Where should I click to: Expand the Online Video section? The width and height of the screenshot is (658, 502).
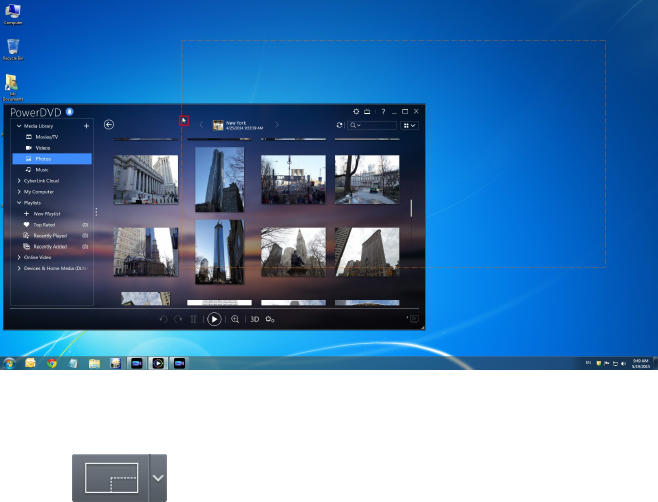click(19, 257)
